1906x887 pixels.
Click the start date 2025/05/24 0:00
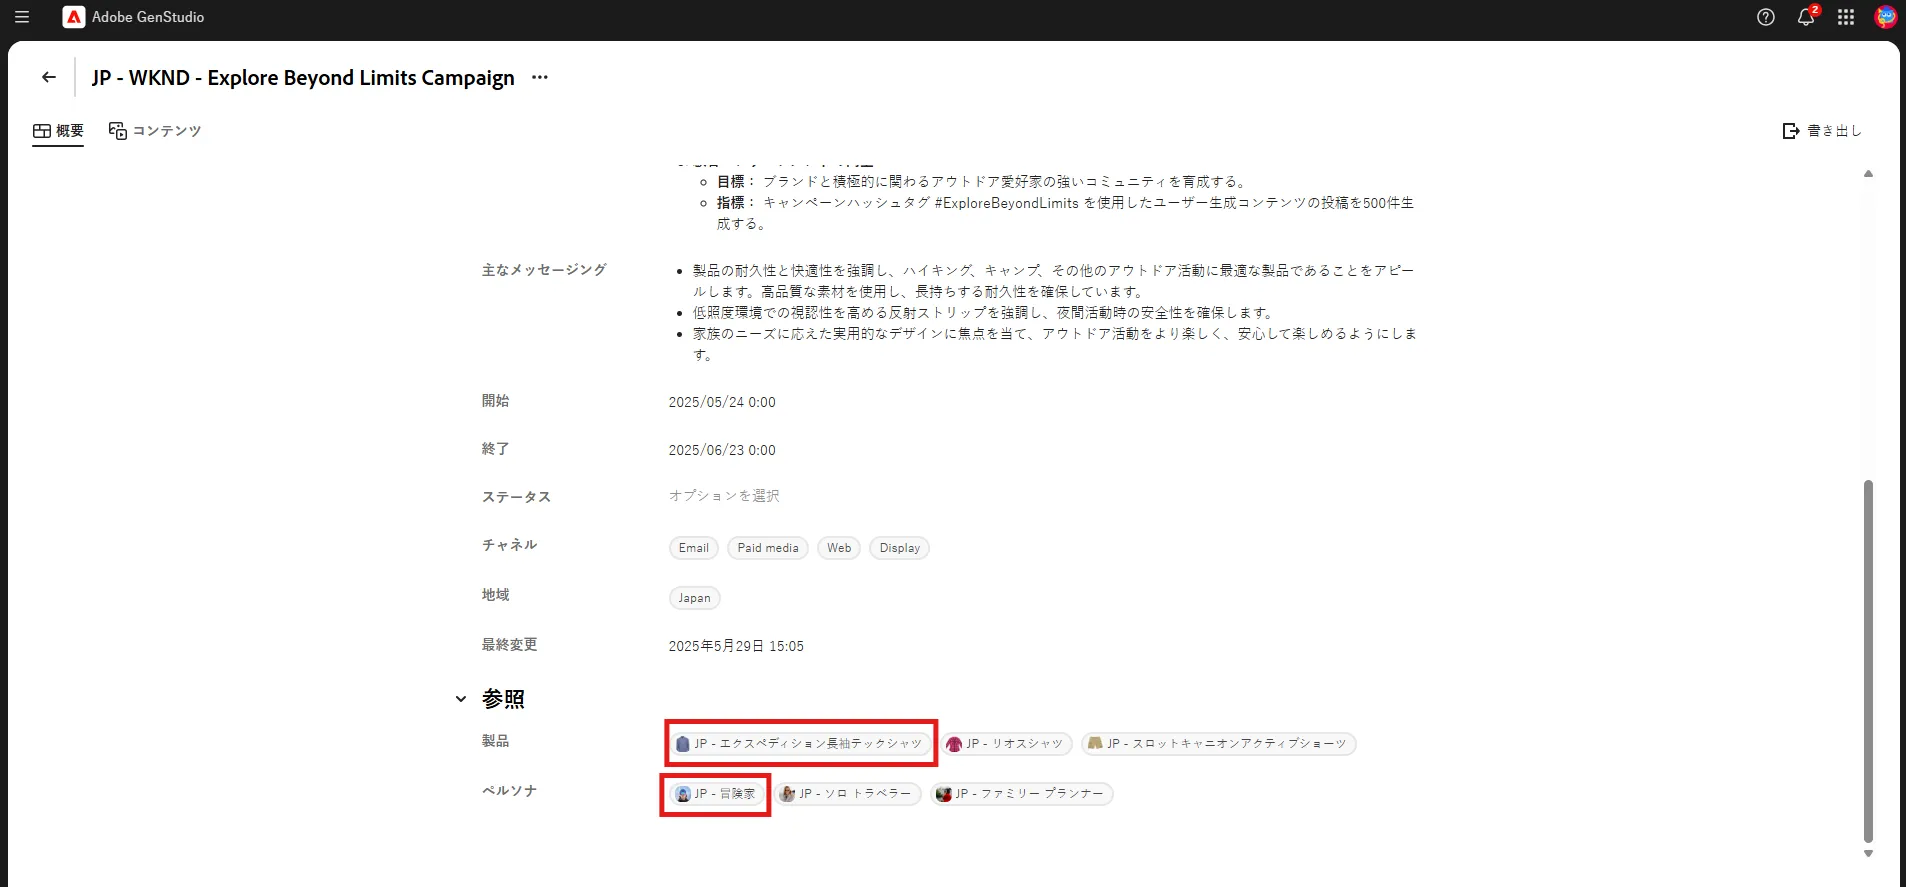(722, 402)
